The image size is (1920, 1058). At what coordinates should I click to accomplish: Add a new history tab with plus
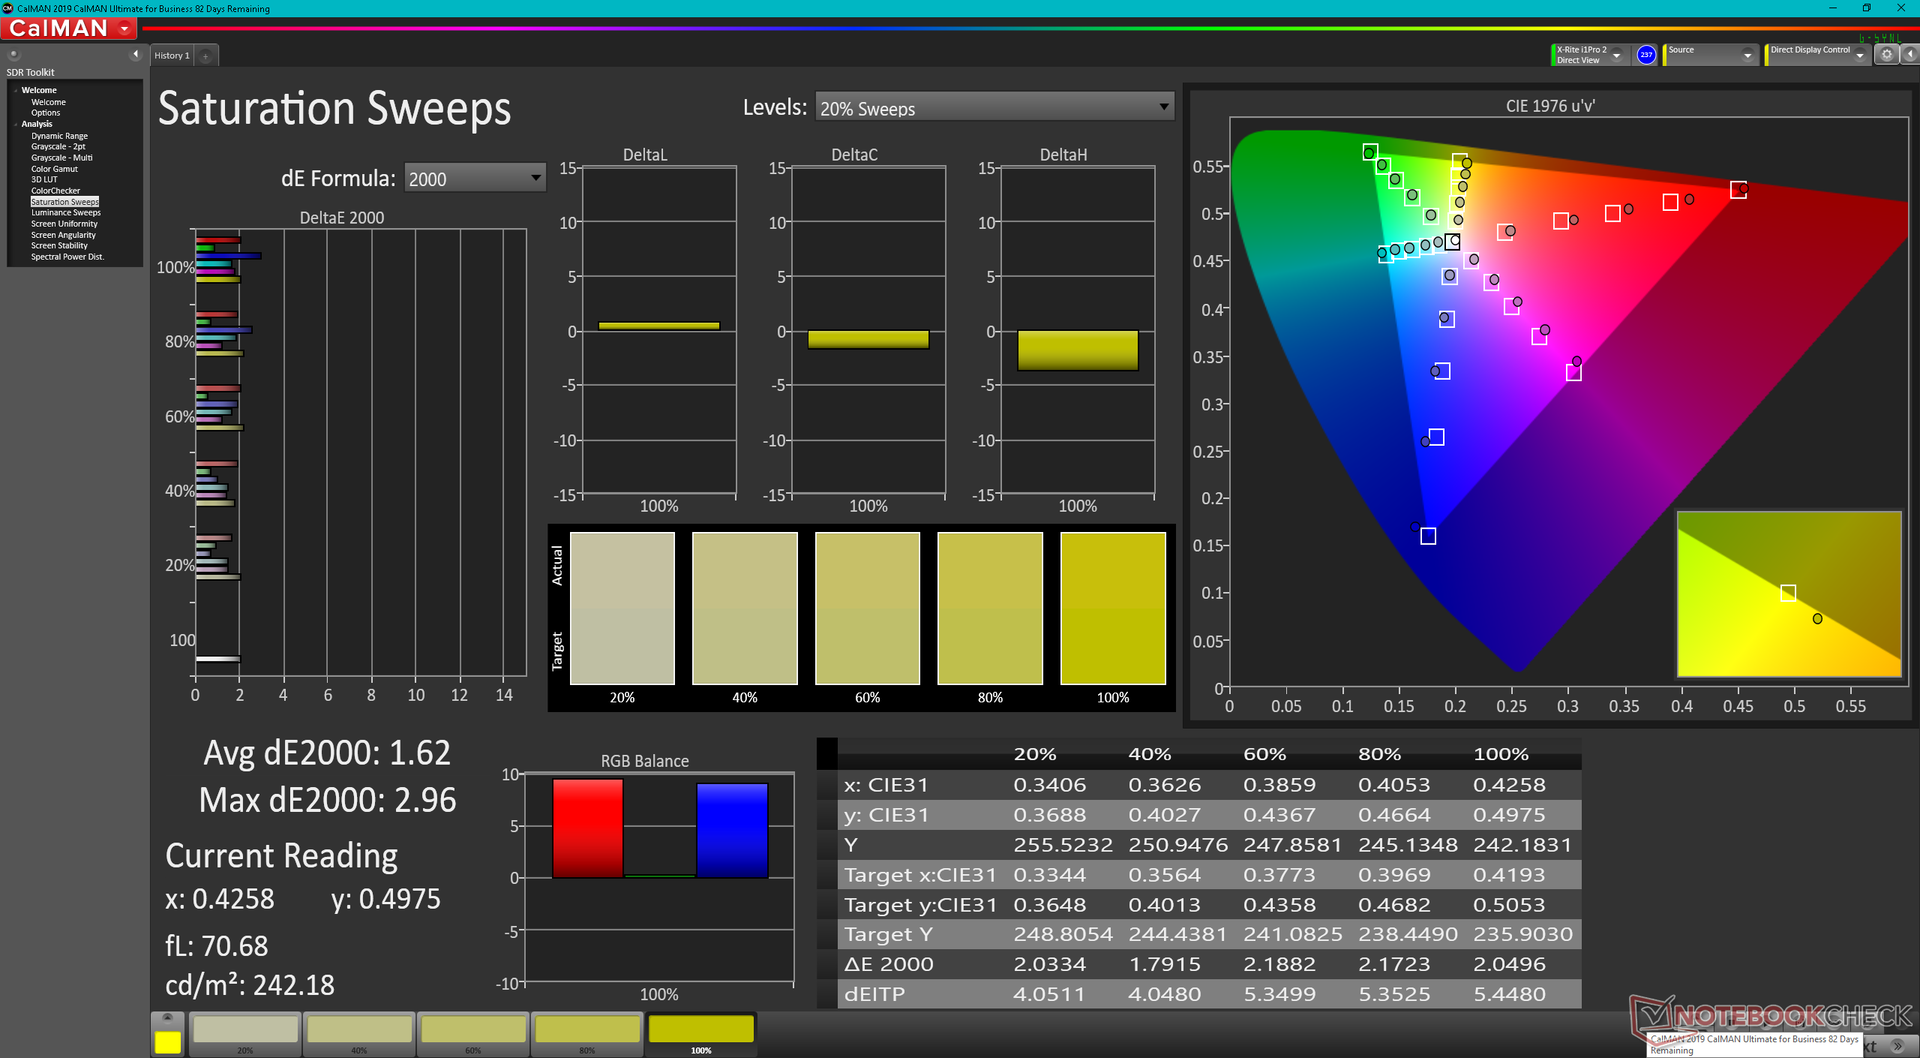pyautogui.click(x=206, y=56)
